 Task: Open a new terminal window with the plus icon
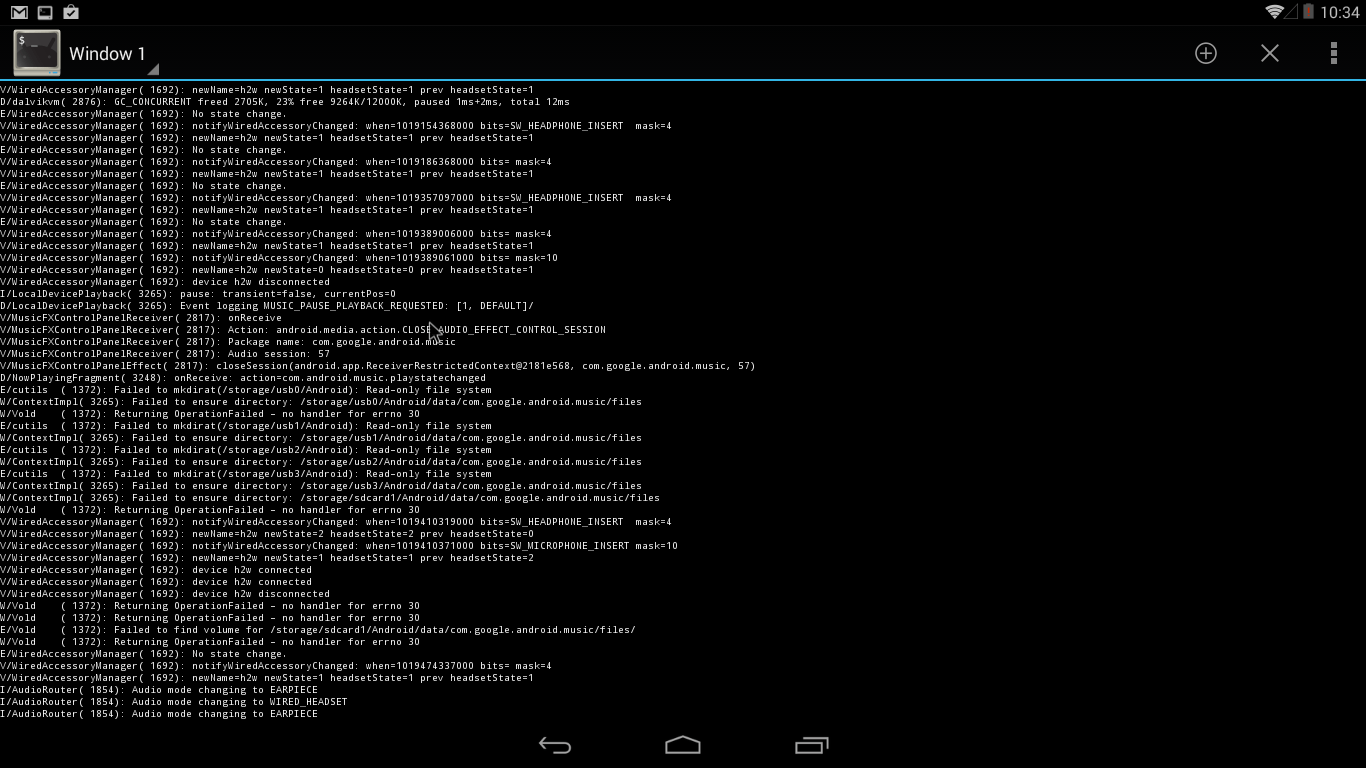1205,53
